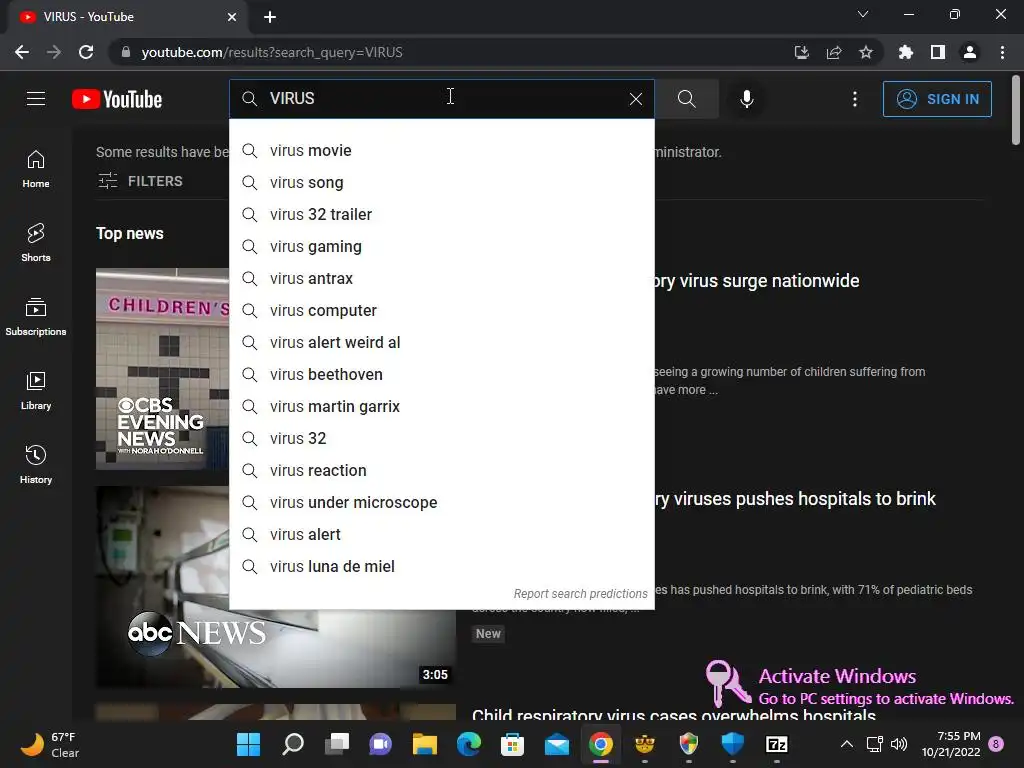Open new browser tab
This screenshot has height=768, width=1024.
[270, 17]
